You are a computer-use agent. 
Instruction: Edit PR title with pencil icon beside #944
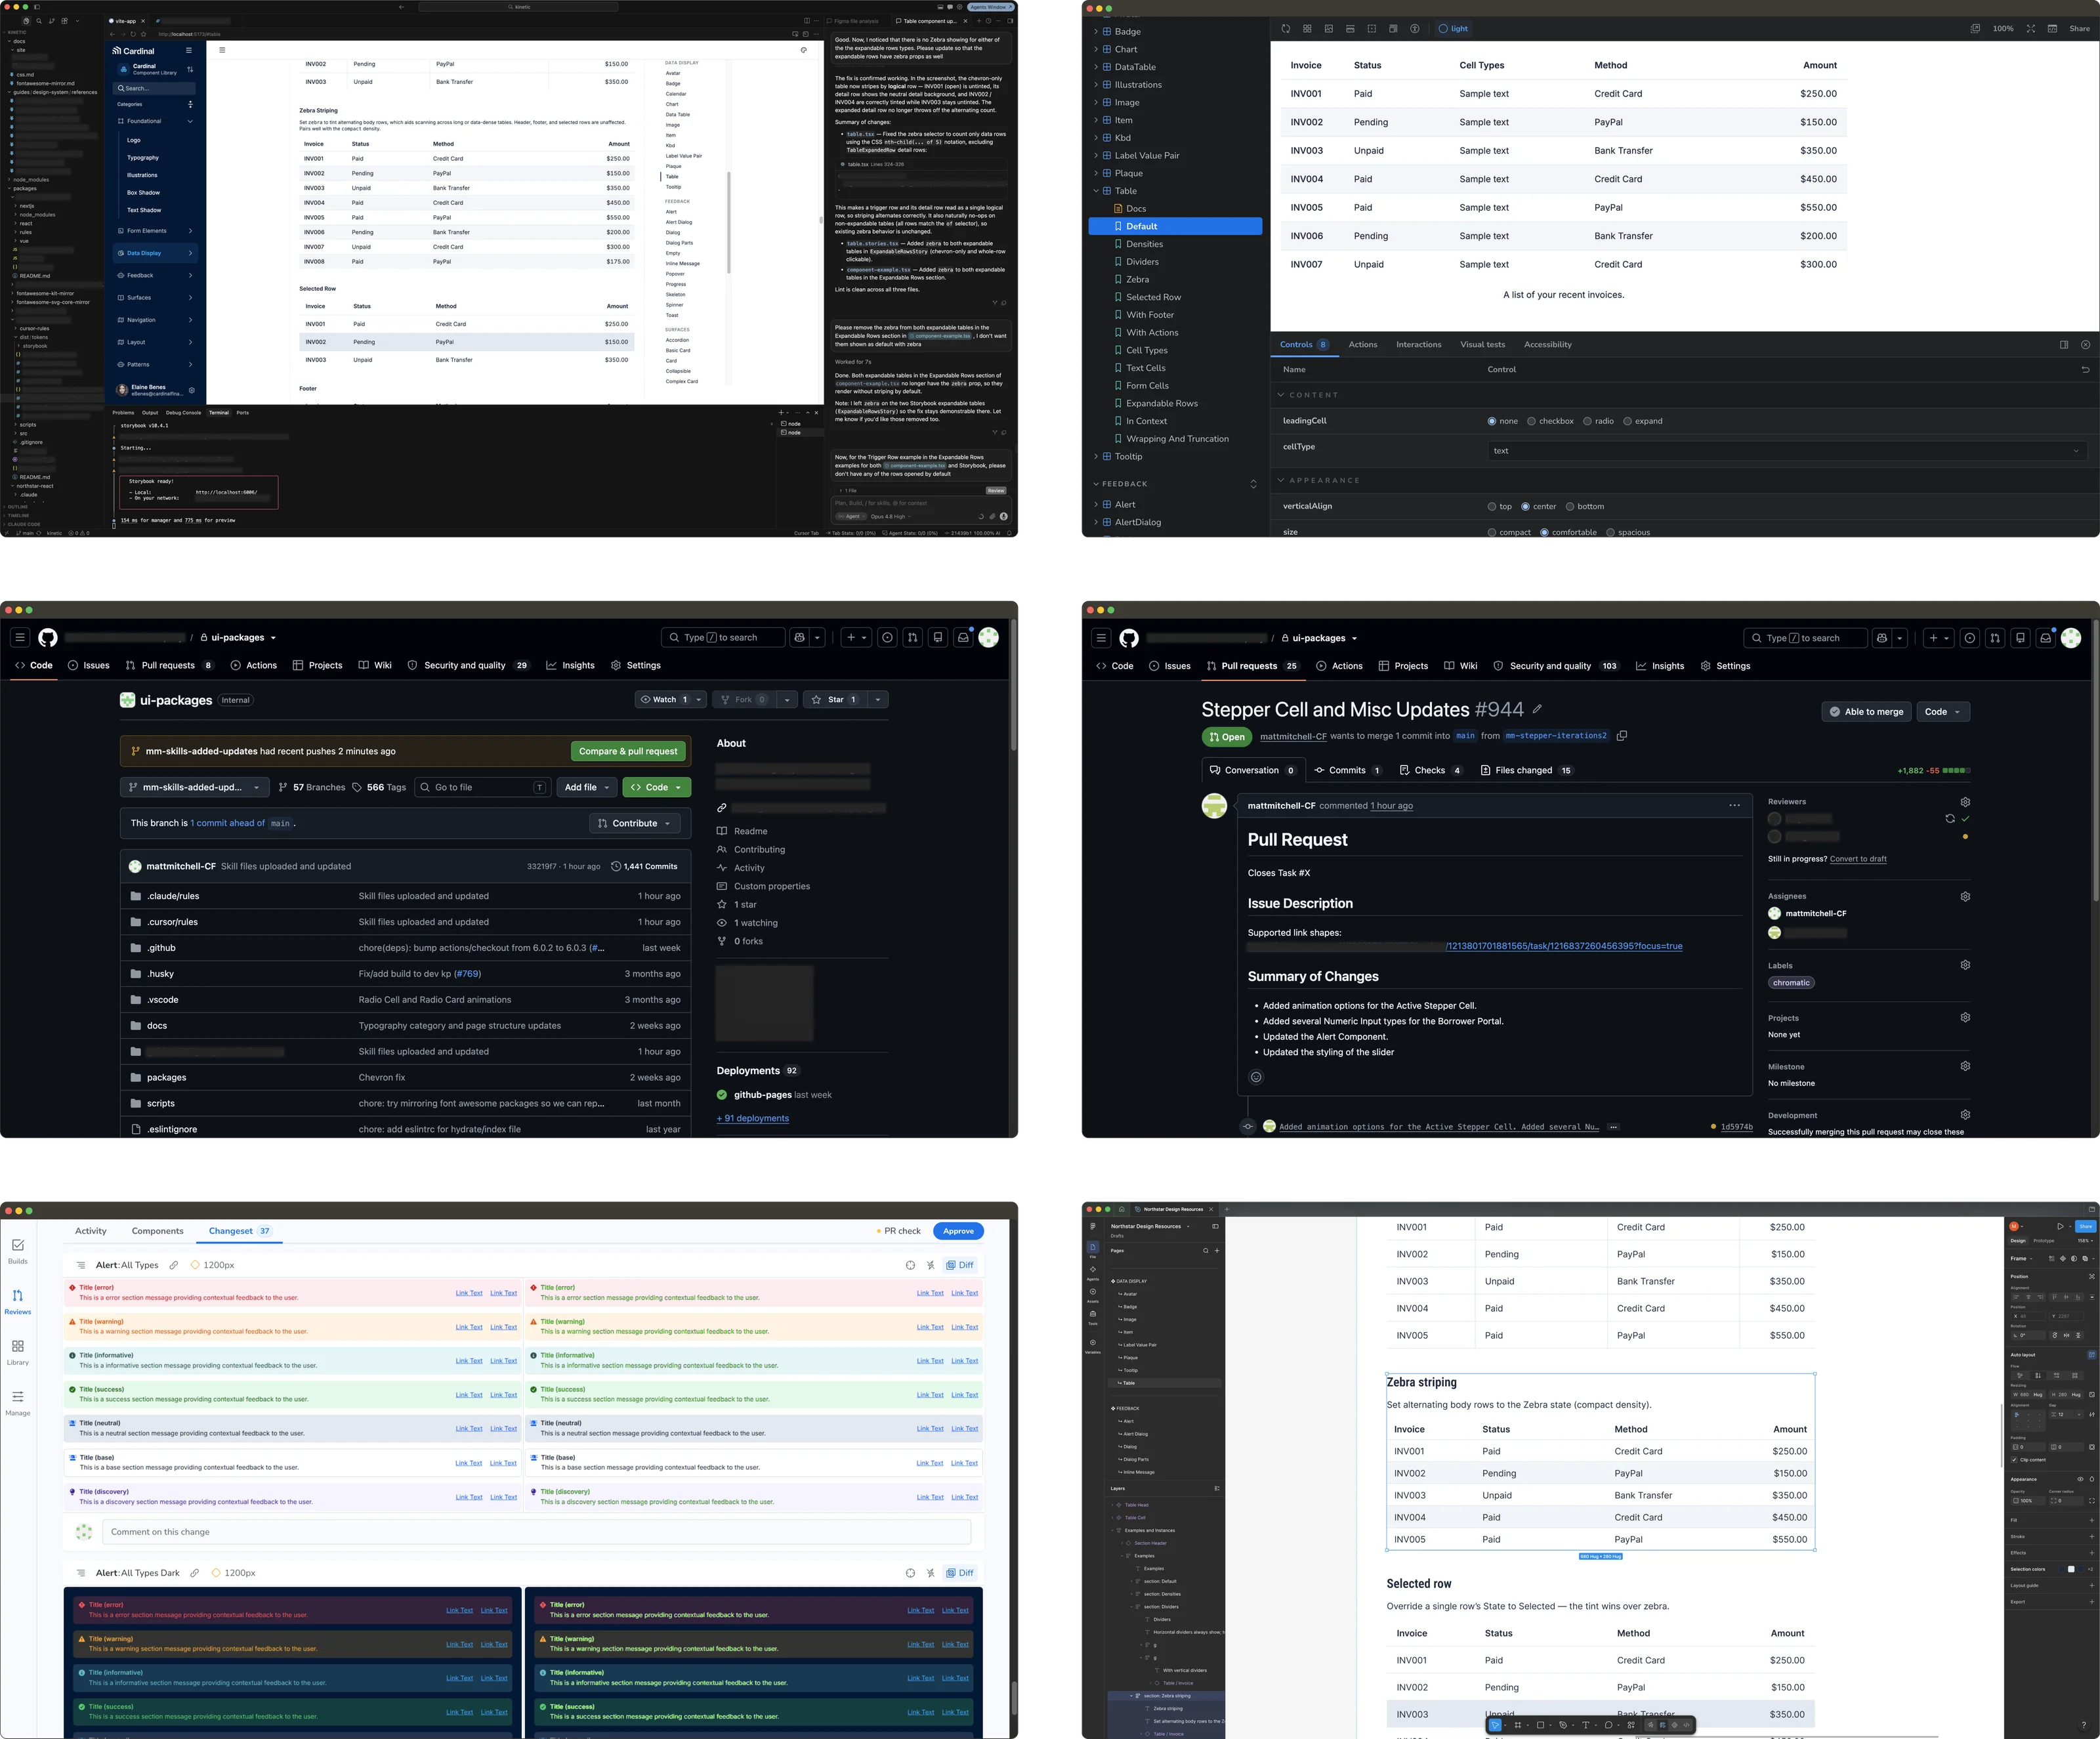pyautogui.click(x=1537, y=709)
